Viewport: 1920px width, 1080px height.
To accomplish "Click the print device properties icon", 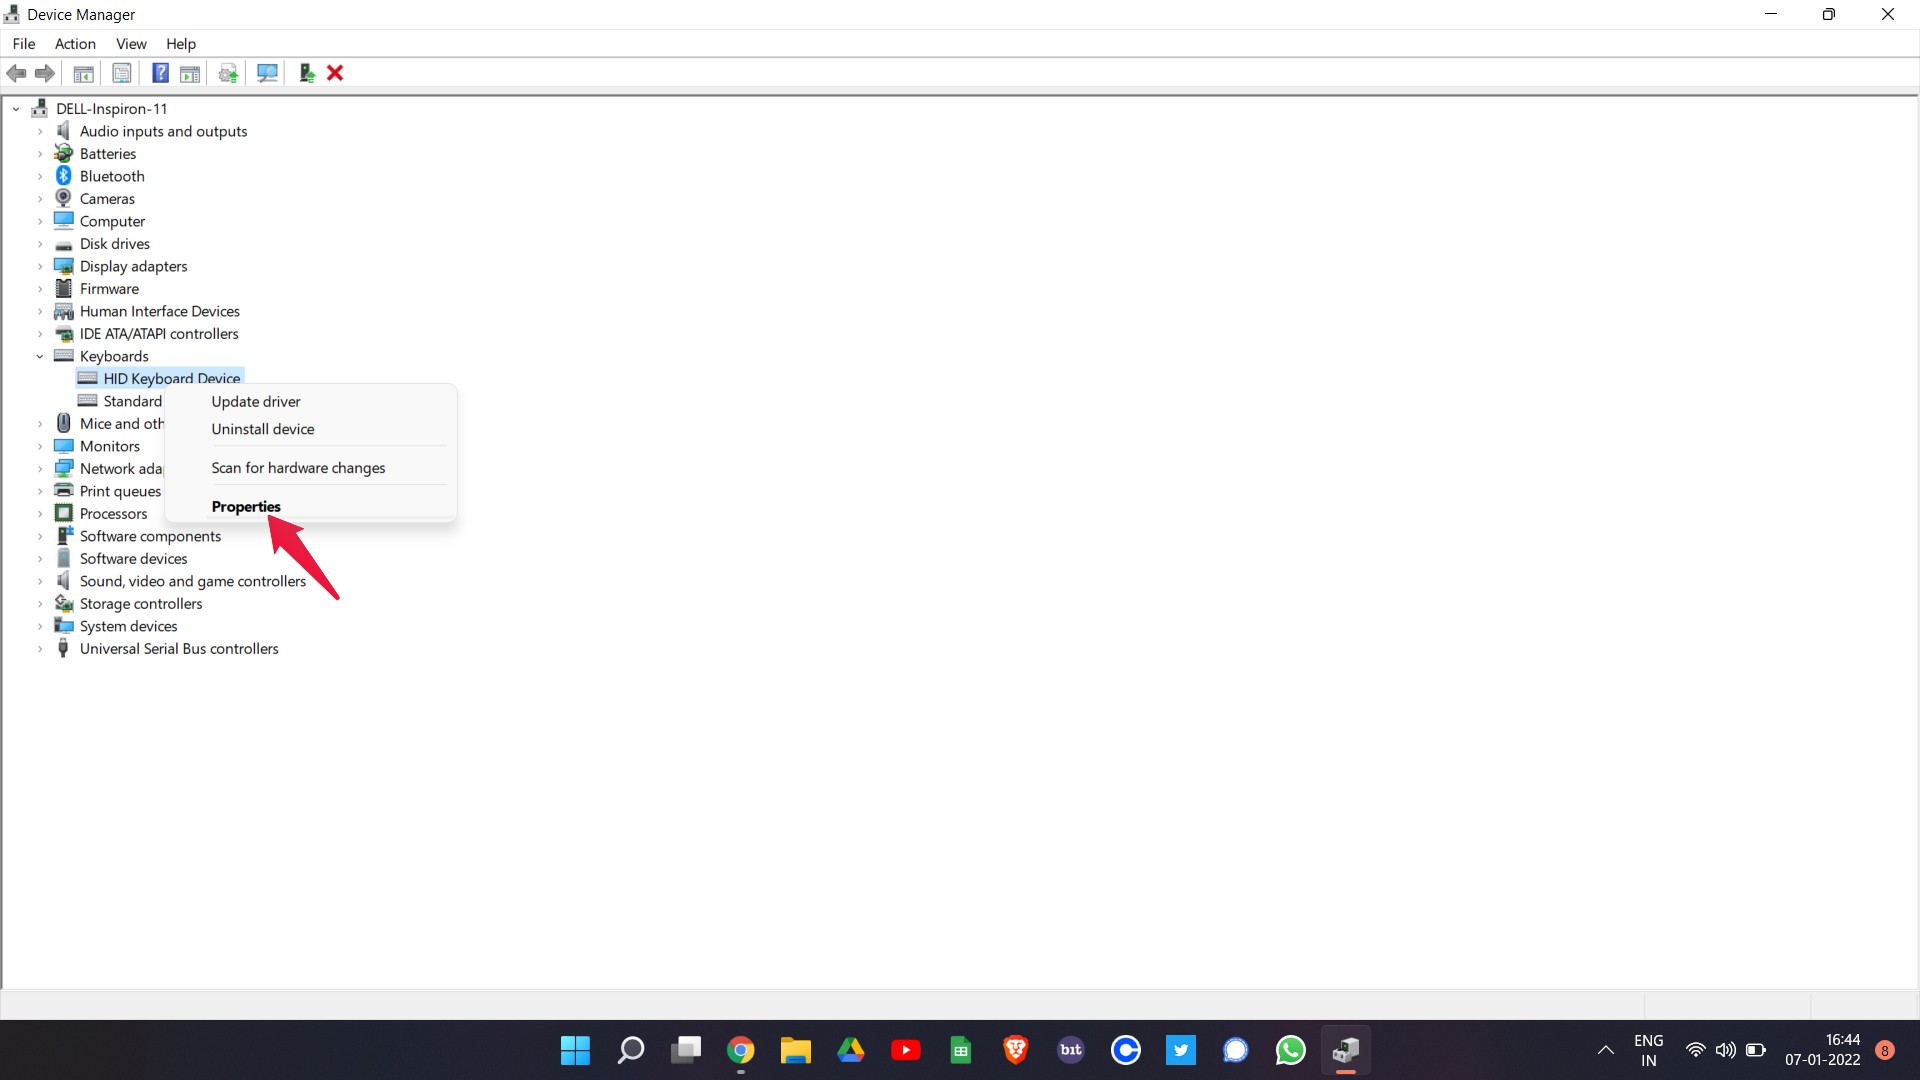I will pos(120,73).
